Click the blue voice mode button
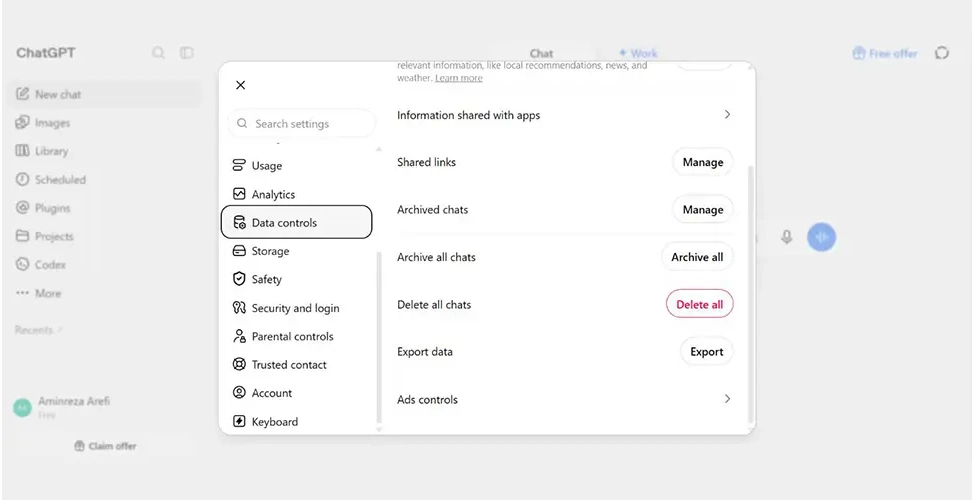Screen dimensions: 975x500 821,237
